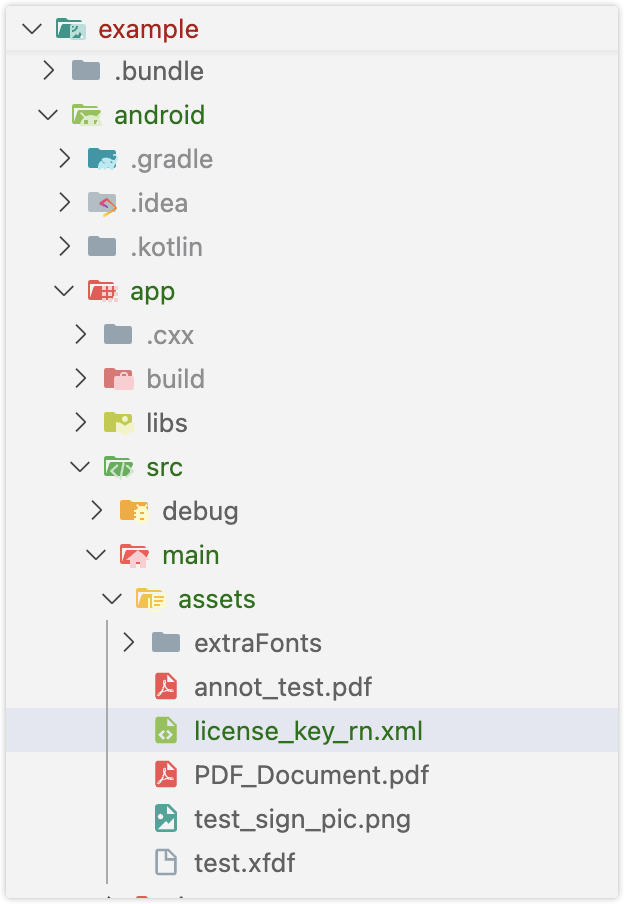The width and height of the screenshot is (624, 904).
Task: Click the .gradle elephant folder icon
Action: coord(103,159)
